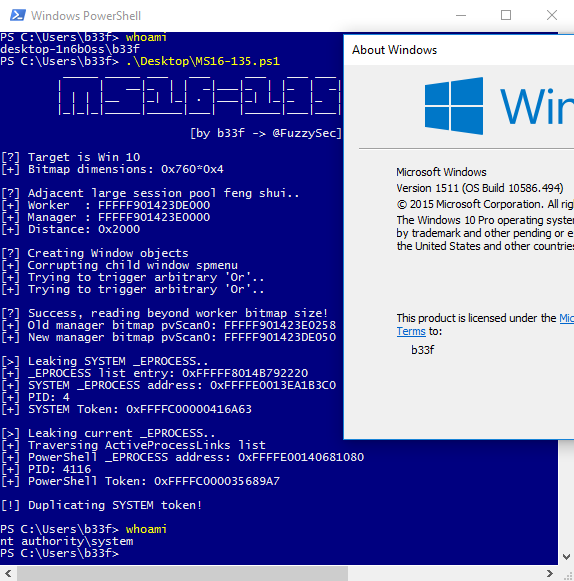The image size is (574, 581).
Task: Click the 'desktop-1n6b0ss\b33f' output line
Action: [x=70, y=49]
